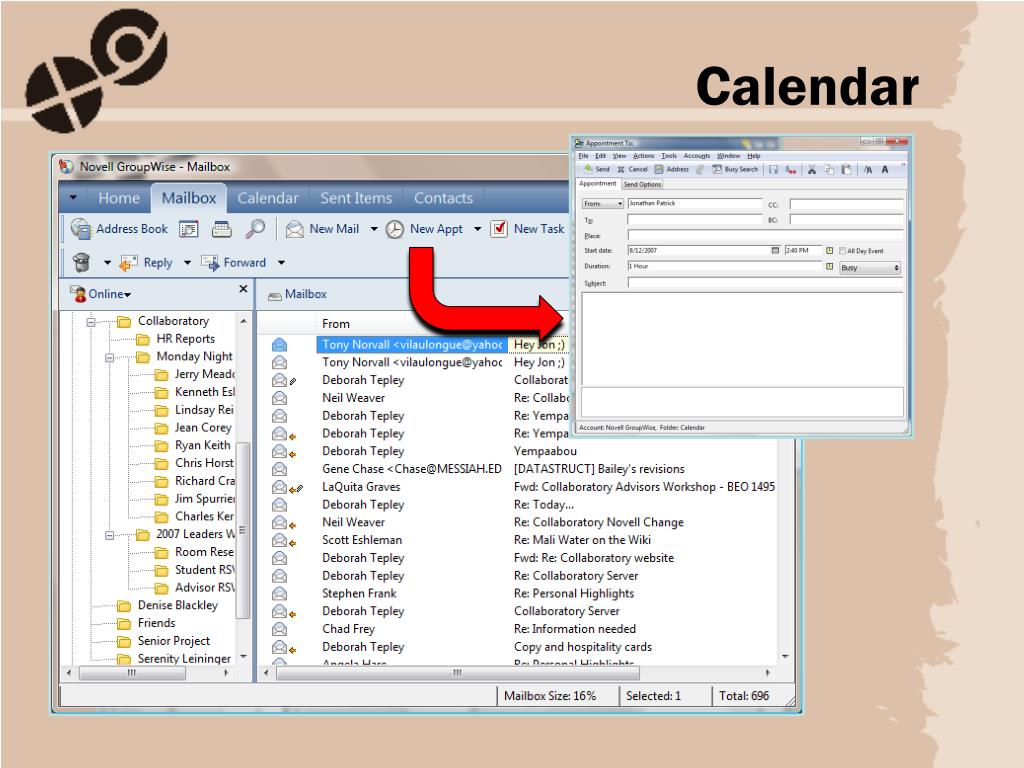Open the Address Book in GroupWise toolbar
1024x768 pixels.
120,229
